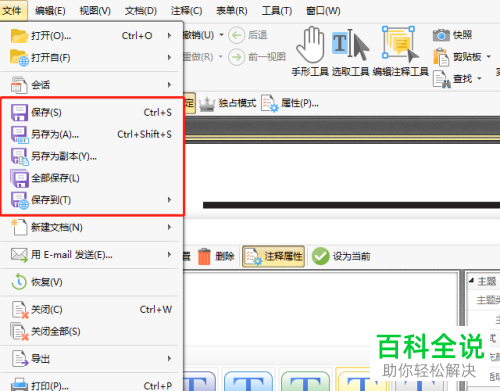Click the E-mail envelope icon
This screenshot has height=391, width=500.
coord(19,255)
